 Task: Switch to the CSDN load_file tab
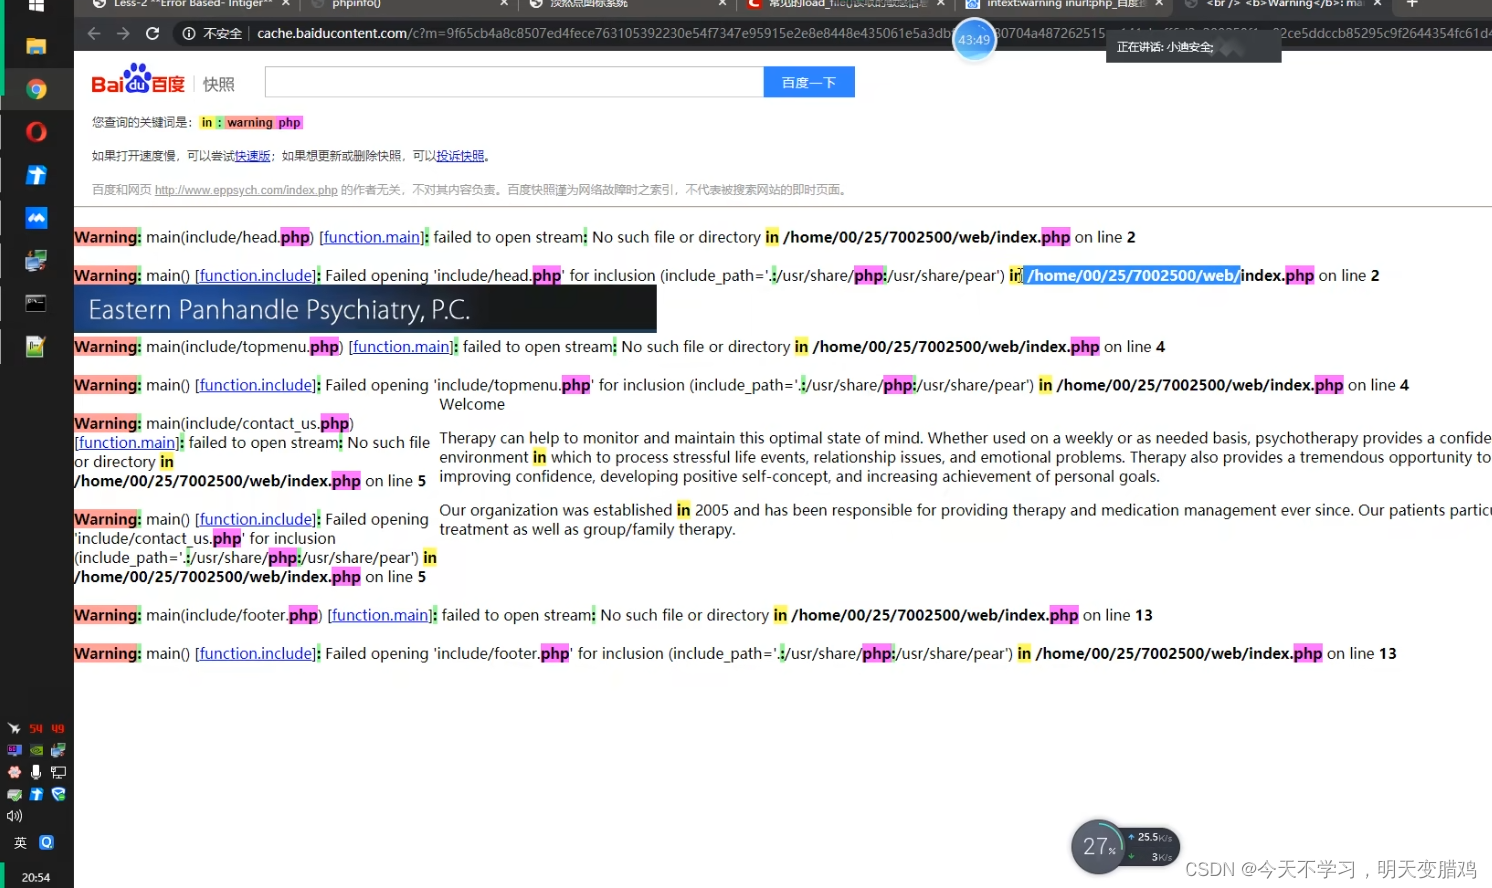pyautogui.click(x=845, y=4)
